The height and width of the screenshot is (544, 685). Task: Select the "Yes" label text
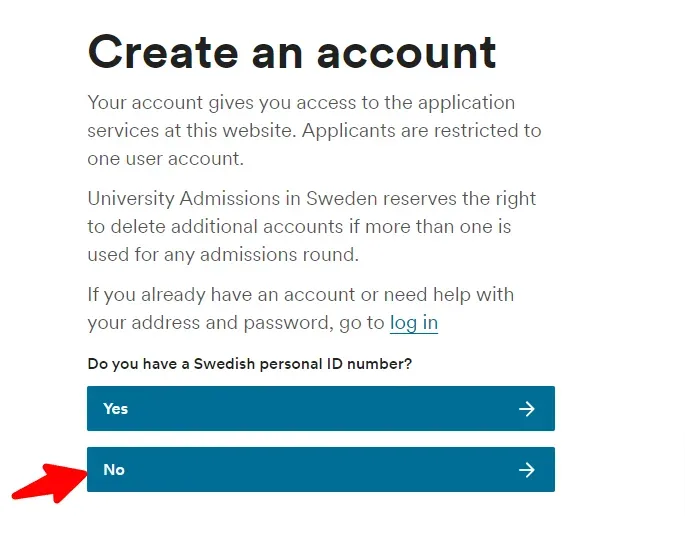pyautogui.click(x=116, y=408)
